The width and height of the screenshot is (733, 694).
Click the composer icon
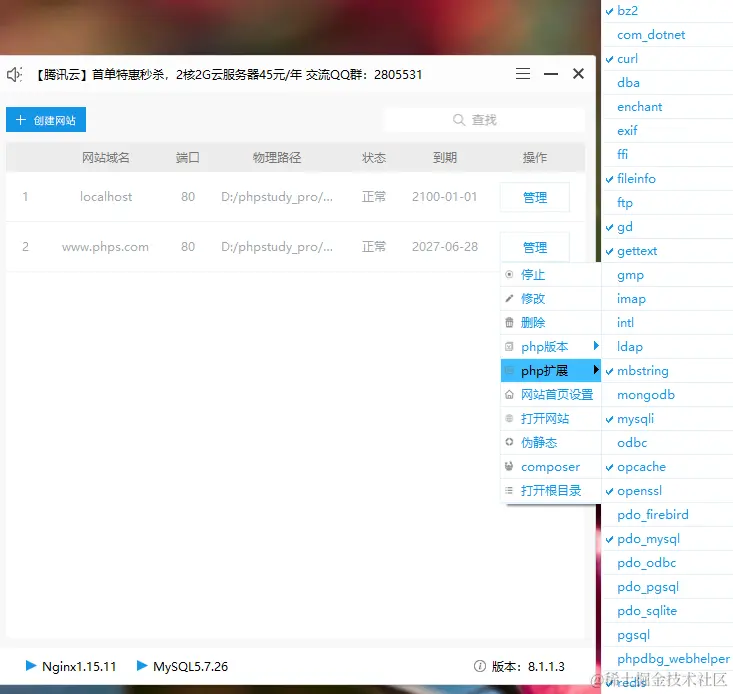[509, 466]
